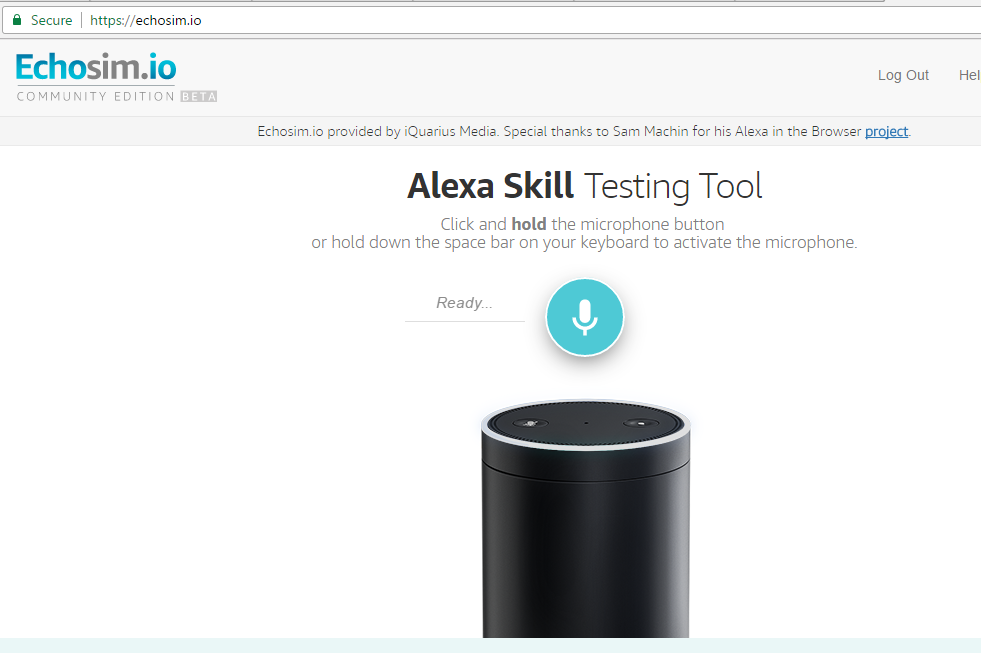This screenshot has height=653, width=981.
Task: Click the mute button on Echo top
Action: (531, 423)
